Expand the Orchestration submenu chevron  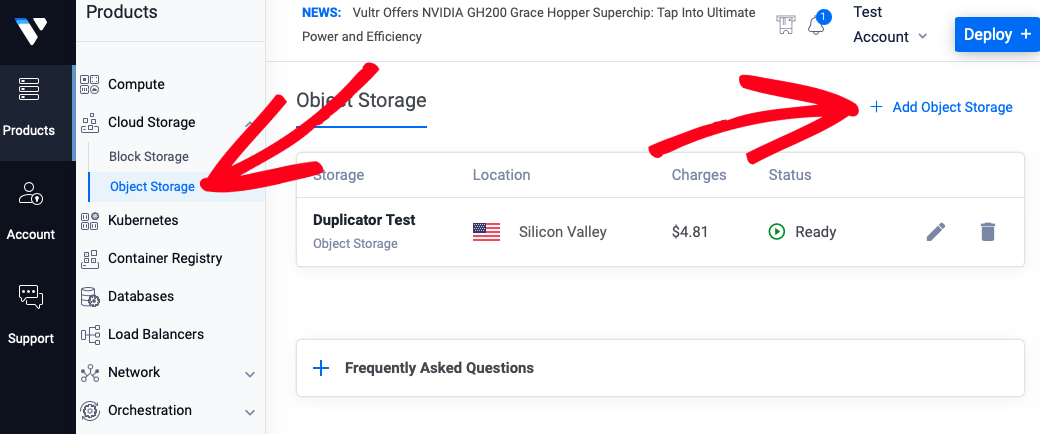(x=250, y=412)
